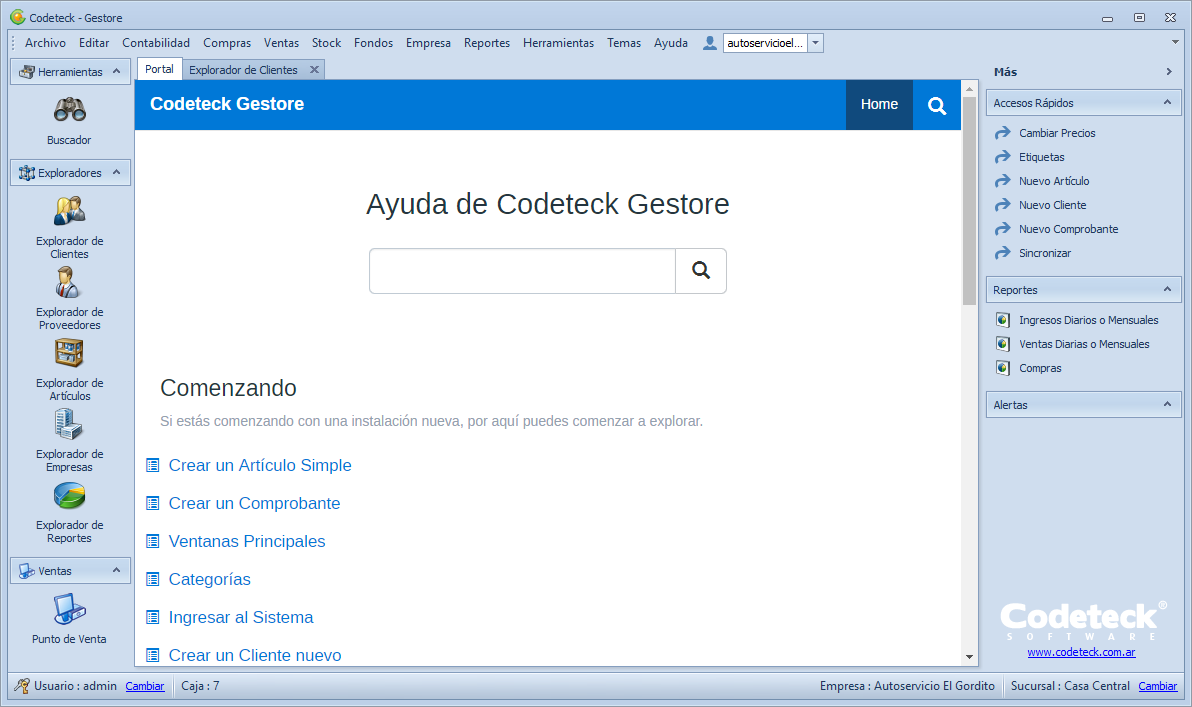Switch to Explorador de Clientes tab
The height and width of the screenshot is (707, 1192).
click(243, 70)
